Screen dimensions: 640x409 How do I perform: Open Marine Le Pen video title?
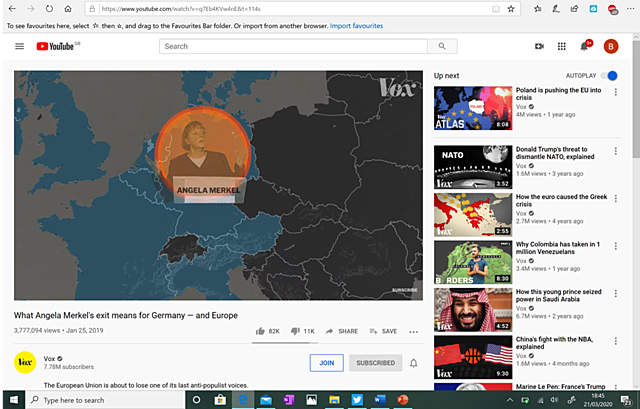(x=560, y=386)
